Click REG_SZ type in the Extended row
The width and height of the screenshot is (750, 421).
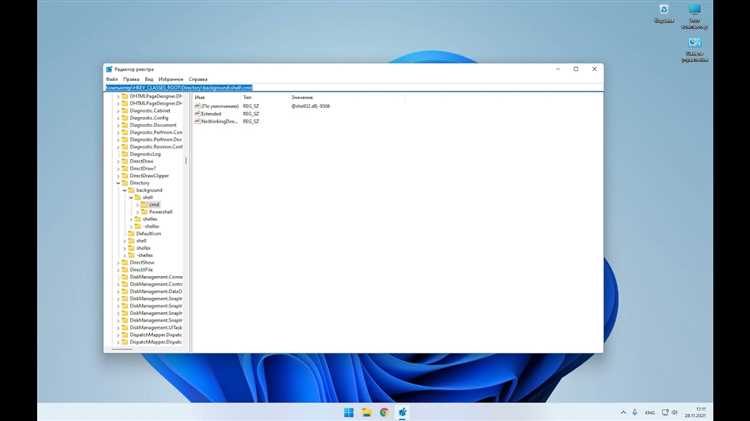coord(251,114)
